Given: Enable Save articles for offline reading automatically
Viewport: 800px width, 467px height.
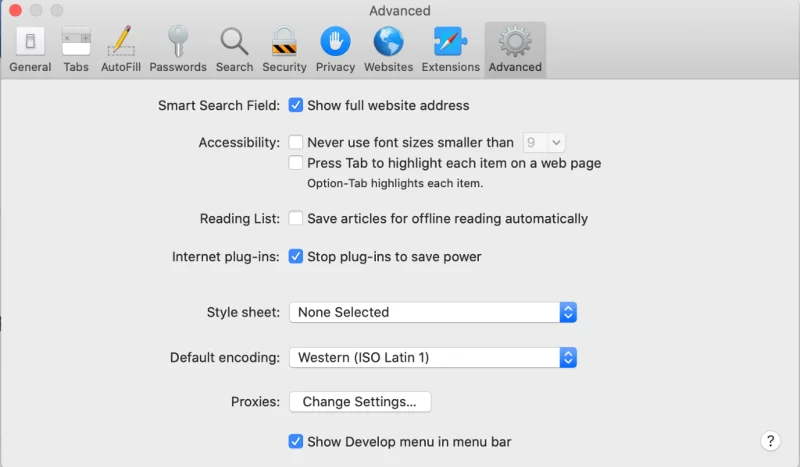Looking at the screenshot, I should coord(295,218).
